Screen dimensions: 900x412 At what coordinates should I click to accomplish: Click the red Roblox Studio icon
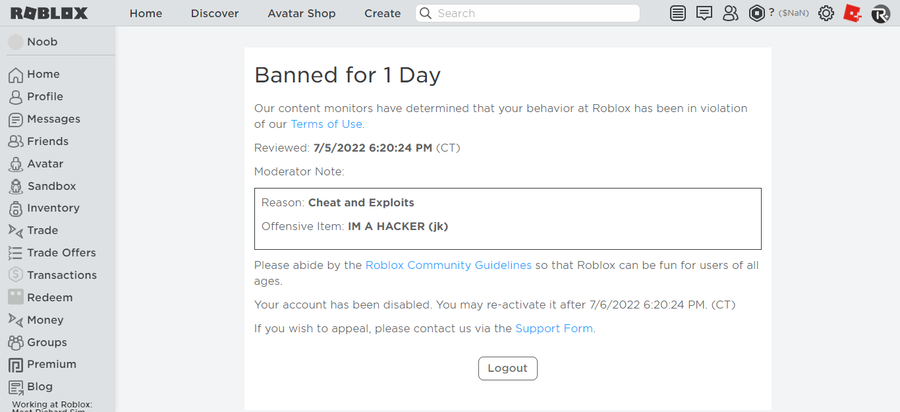pyautogui.click(x=852, y=13)
